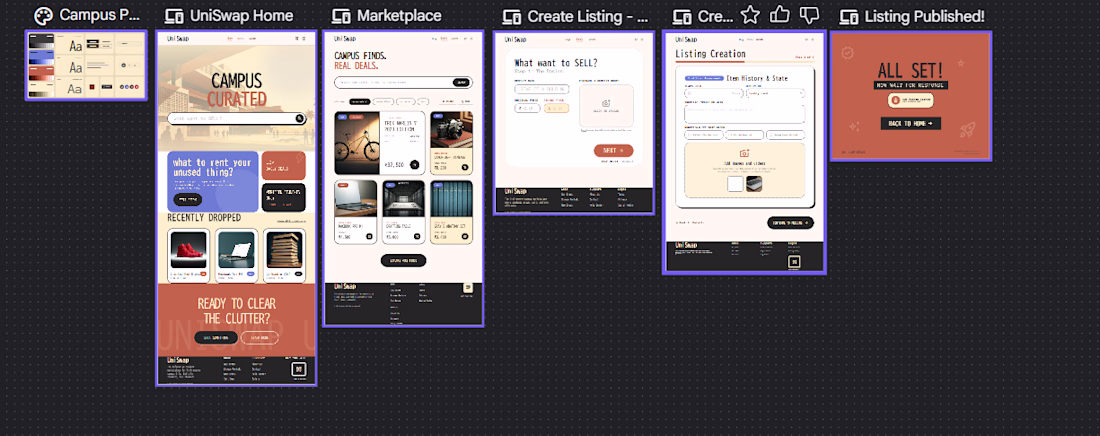Give a thumbs down to the Cre... frame
Viewport: 1100px width, 436px height.
click(x=810, y=15)
